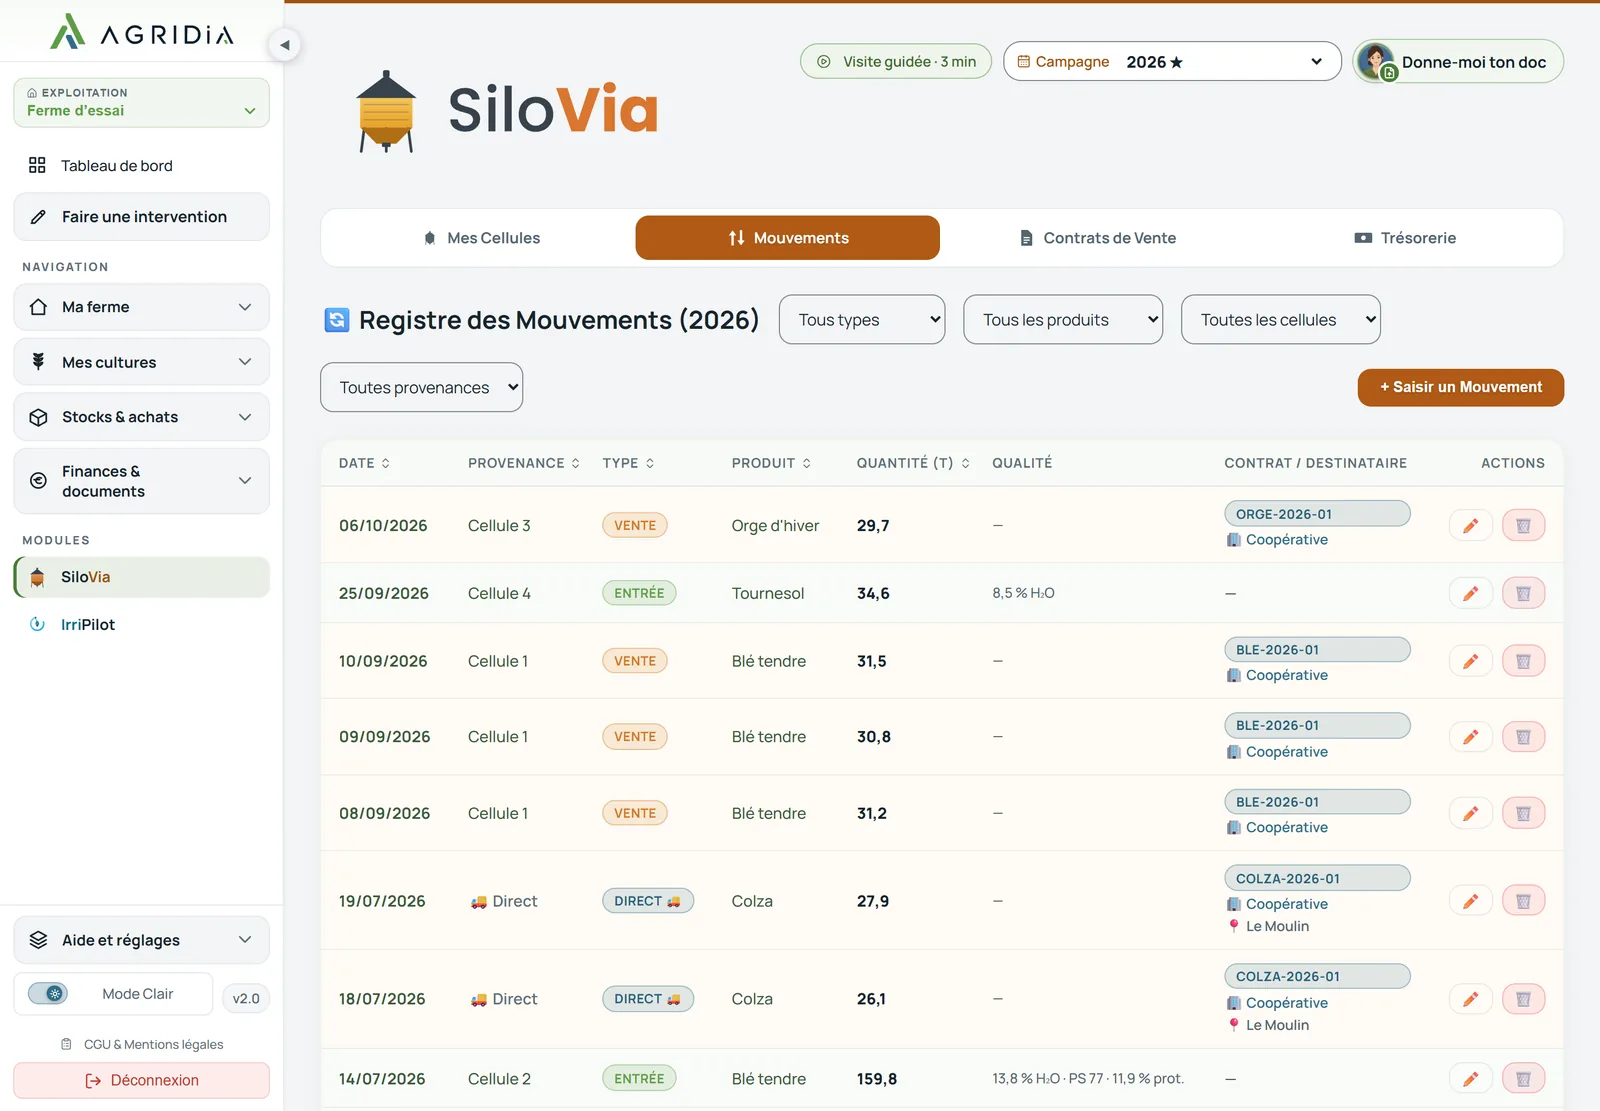Click the Agridia logo
This screenshot has height=1111, width=1600.
[141, 32]
